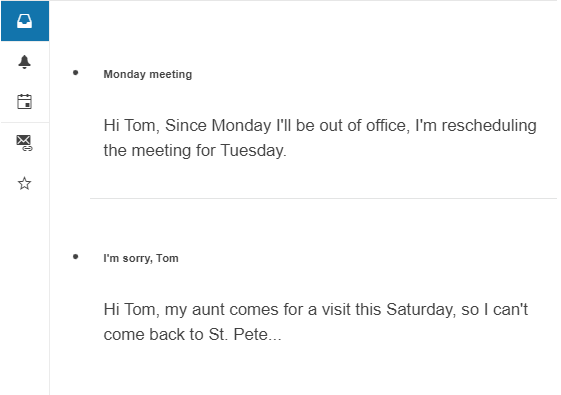Show starred items with the star icon

pos(24,183)
